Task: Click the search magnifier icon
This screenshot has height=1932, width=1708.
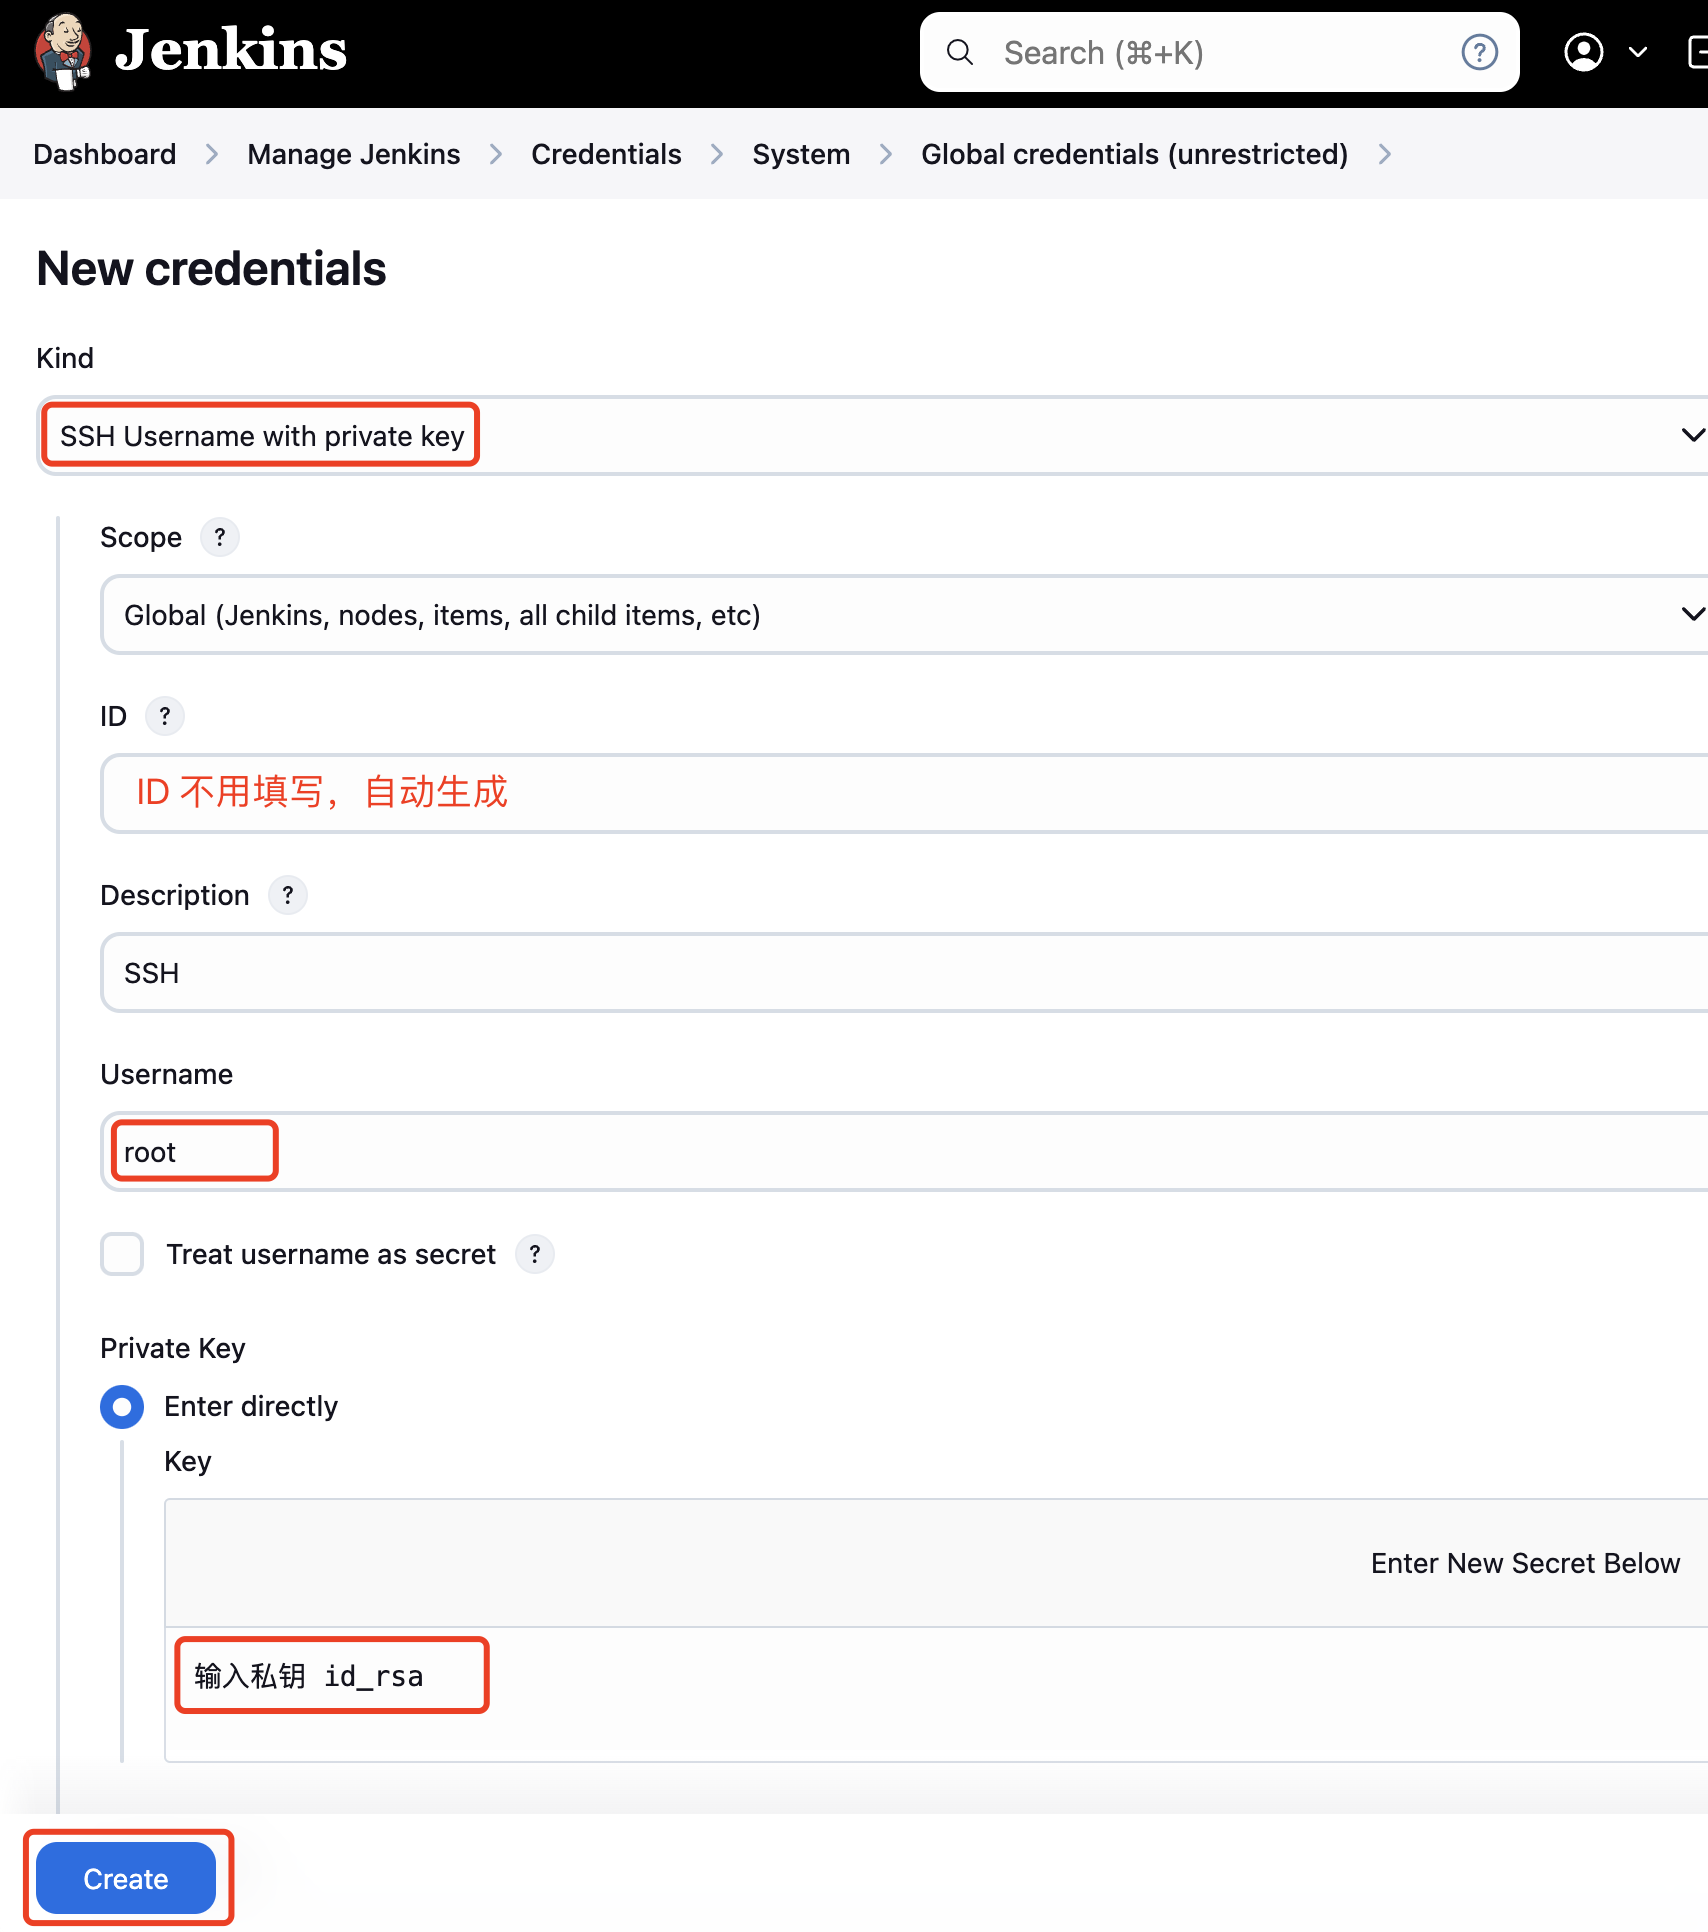Action: click(x=960, y=53)
